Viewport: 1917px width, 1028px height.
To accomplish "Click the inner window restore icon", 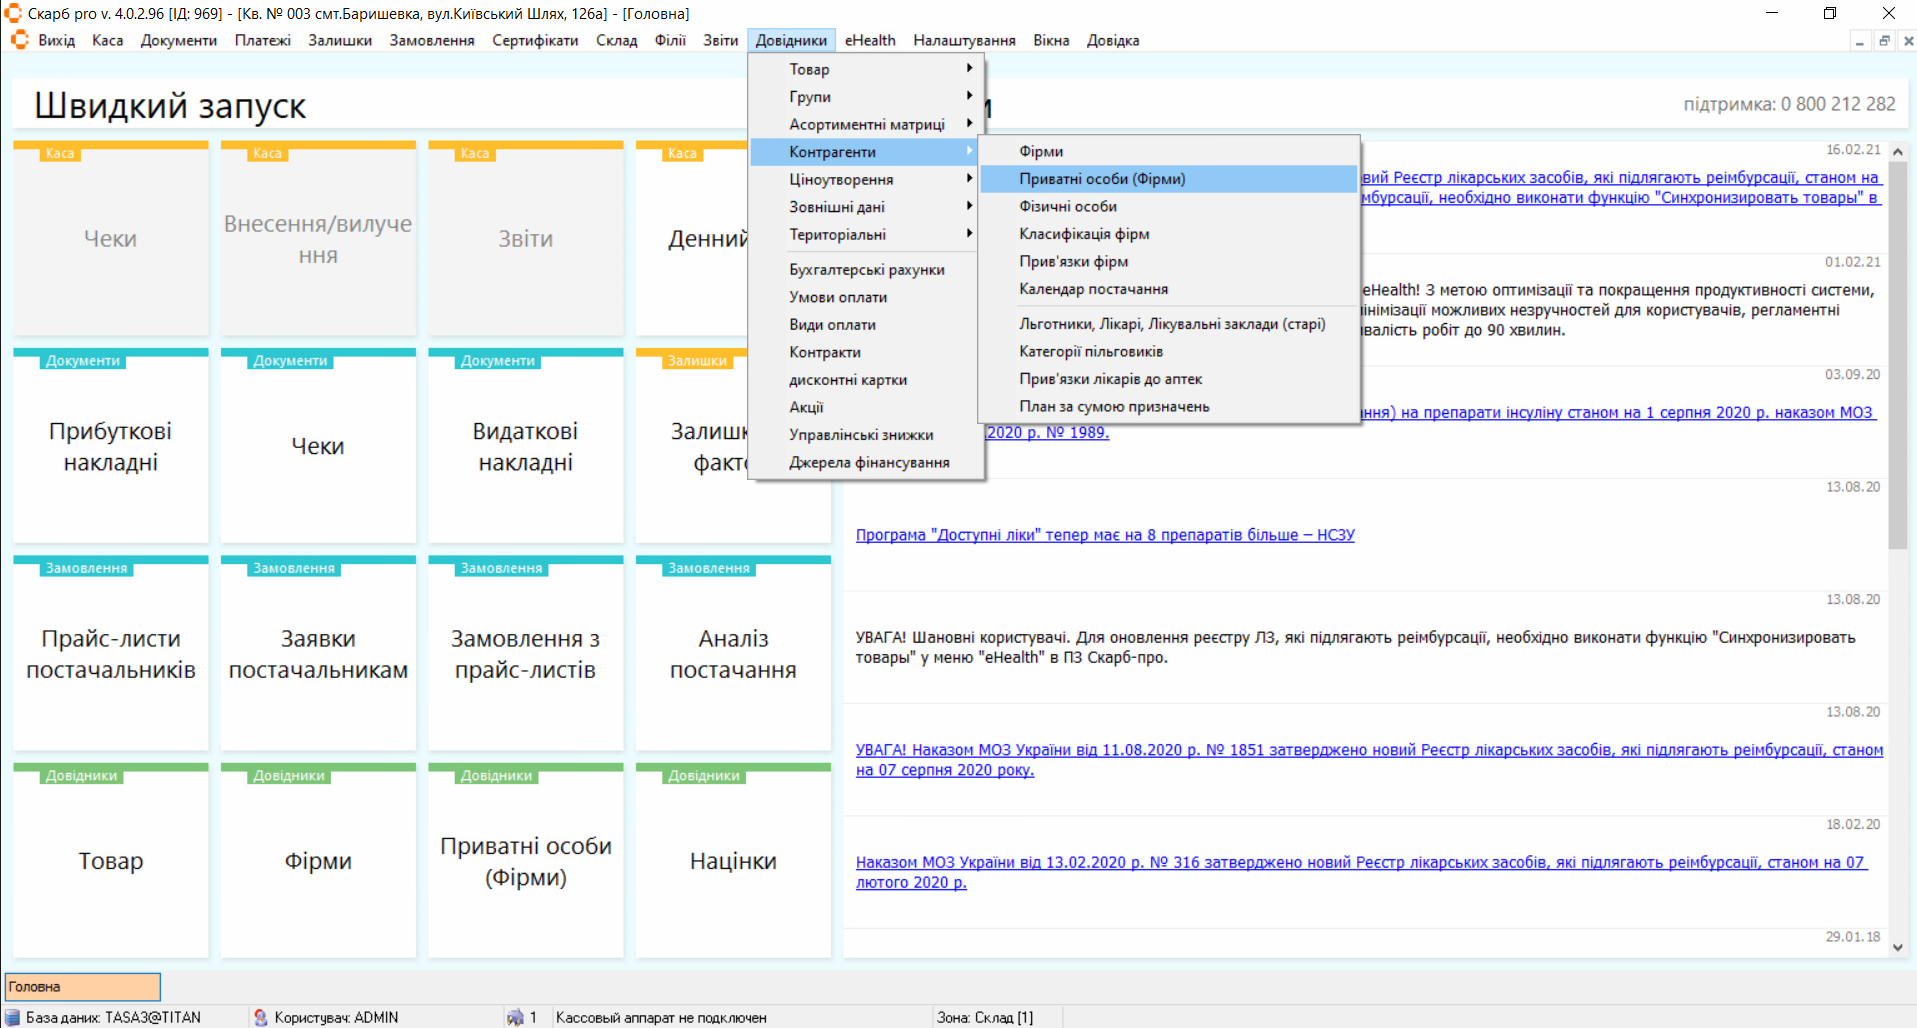I will [x=1884, y=41].
